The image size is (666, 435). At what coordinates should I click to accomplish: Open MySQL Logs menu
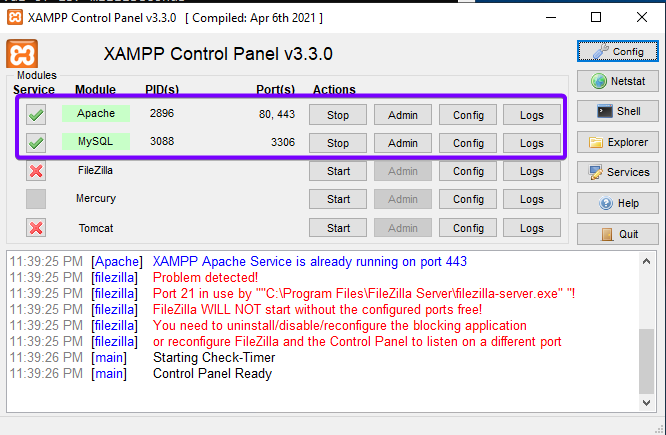tap(532, 143)
